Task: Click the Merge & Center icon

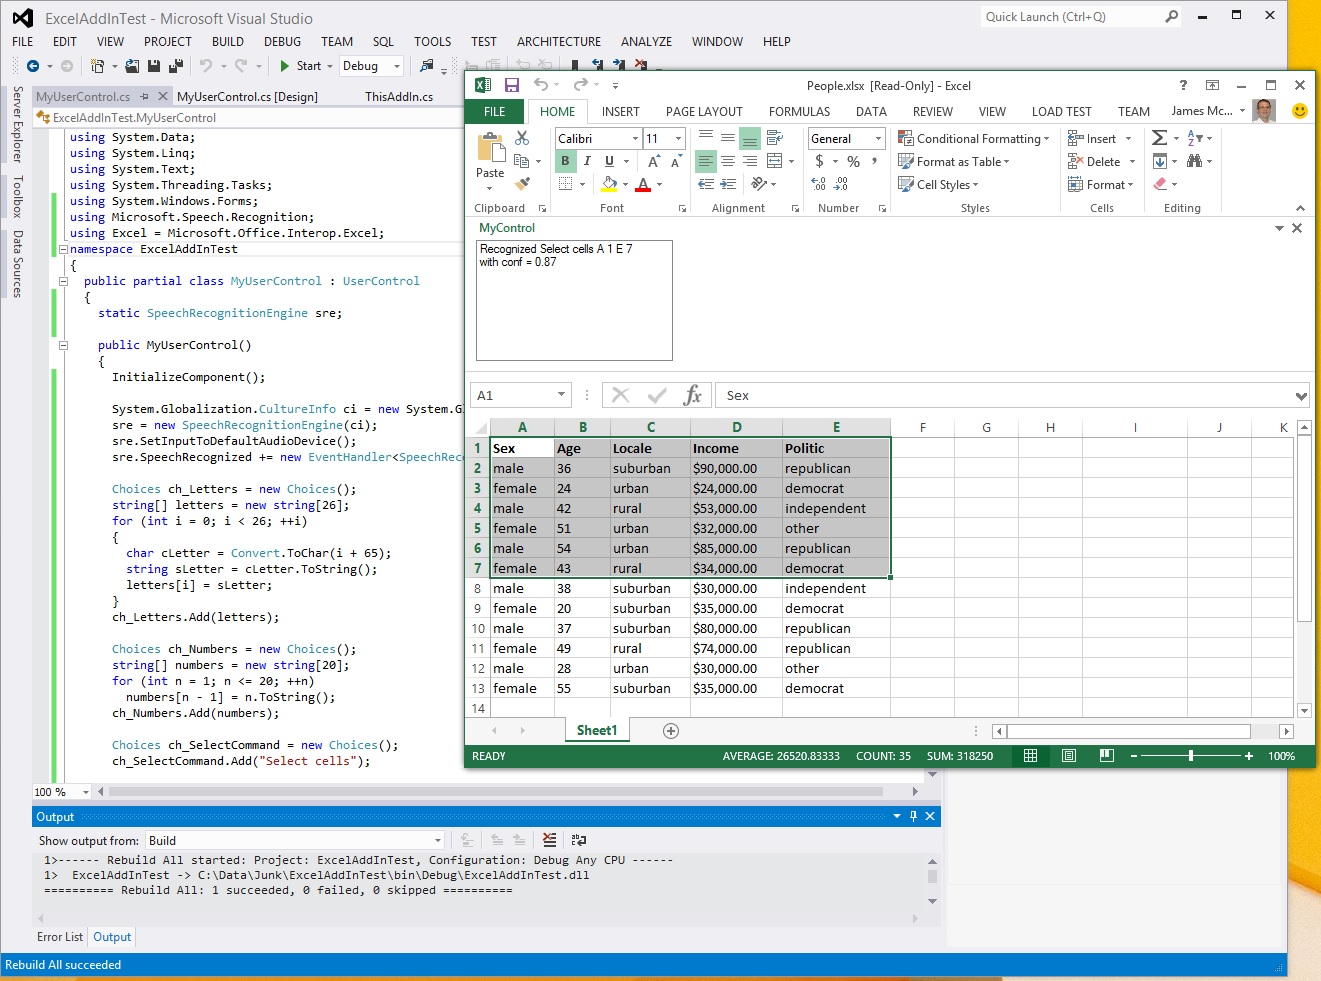Action: pyautogui.click(x=775, y=161)
